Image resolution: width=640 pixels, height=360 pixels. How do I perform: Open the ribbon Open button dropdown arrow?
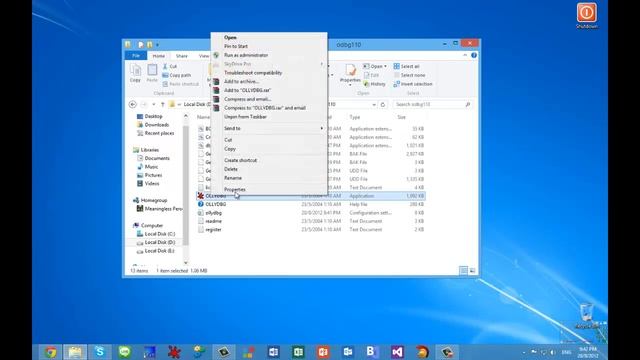point(385,66)
